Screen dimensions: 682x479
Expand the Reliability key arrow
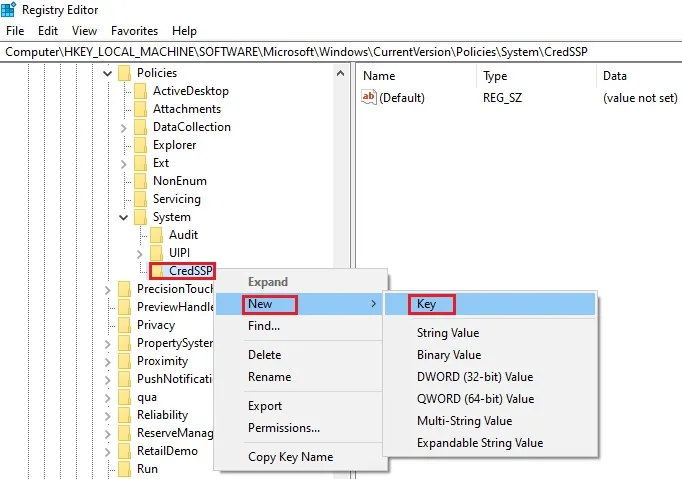point(107,415)
